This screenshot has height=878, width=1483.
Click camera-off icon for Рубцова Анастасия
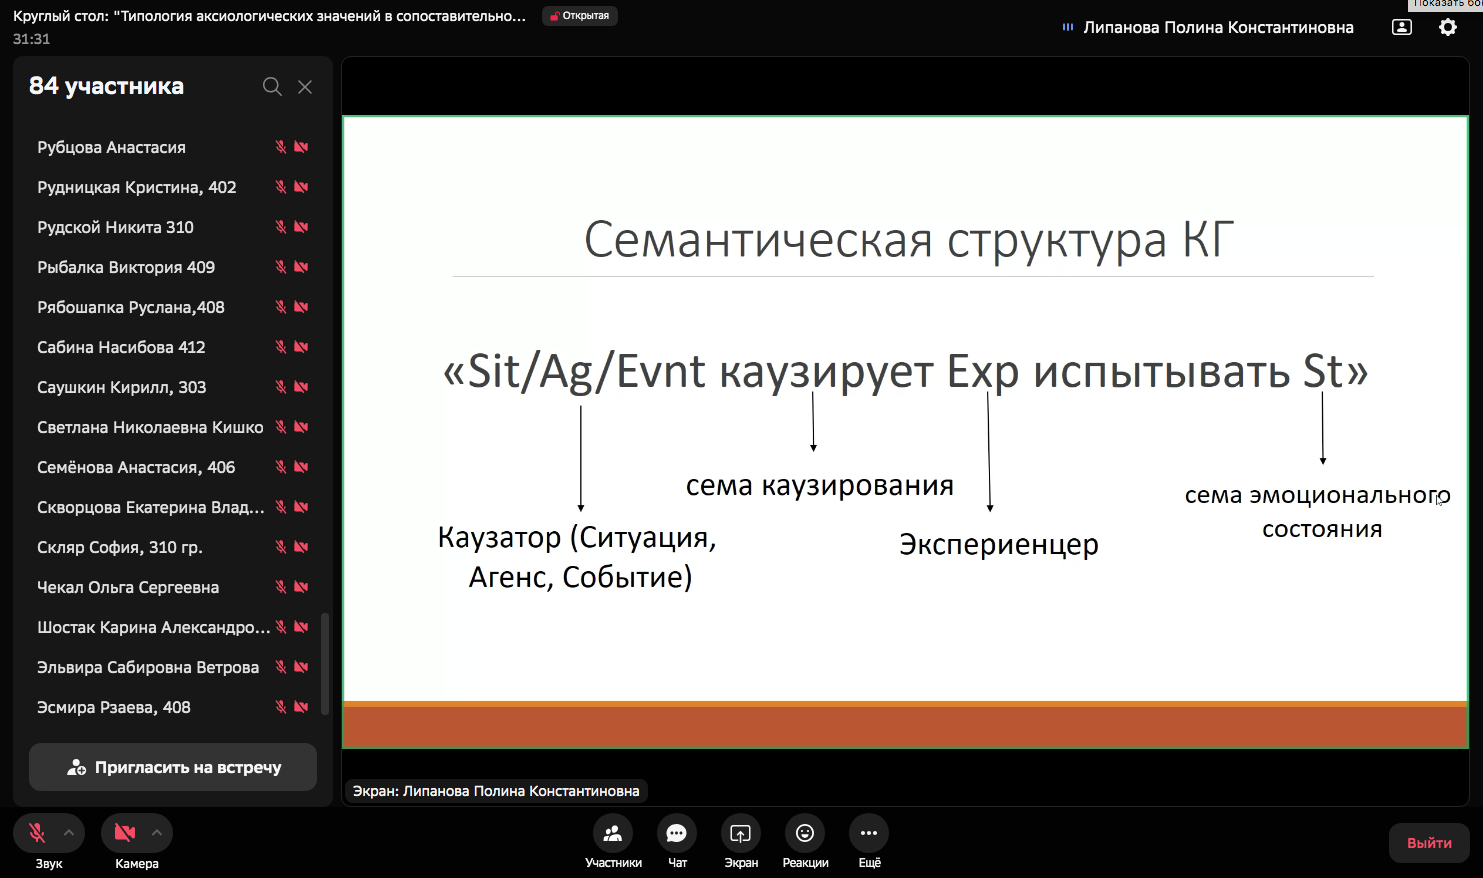coord(301,147)
